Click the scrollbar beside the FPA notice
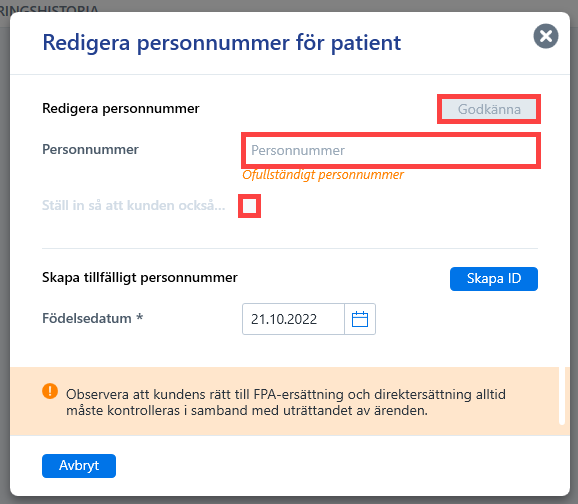Viewport: 578px width, 504px height. (x=562, y=396)
